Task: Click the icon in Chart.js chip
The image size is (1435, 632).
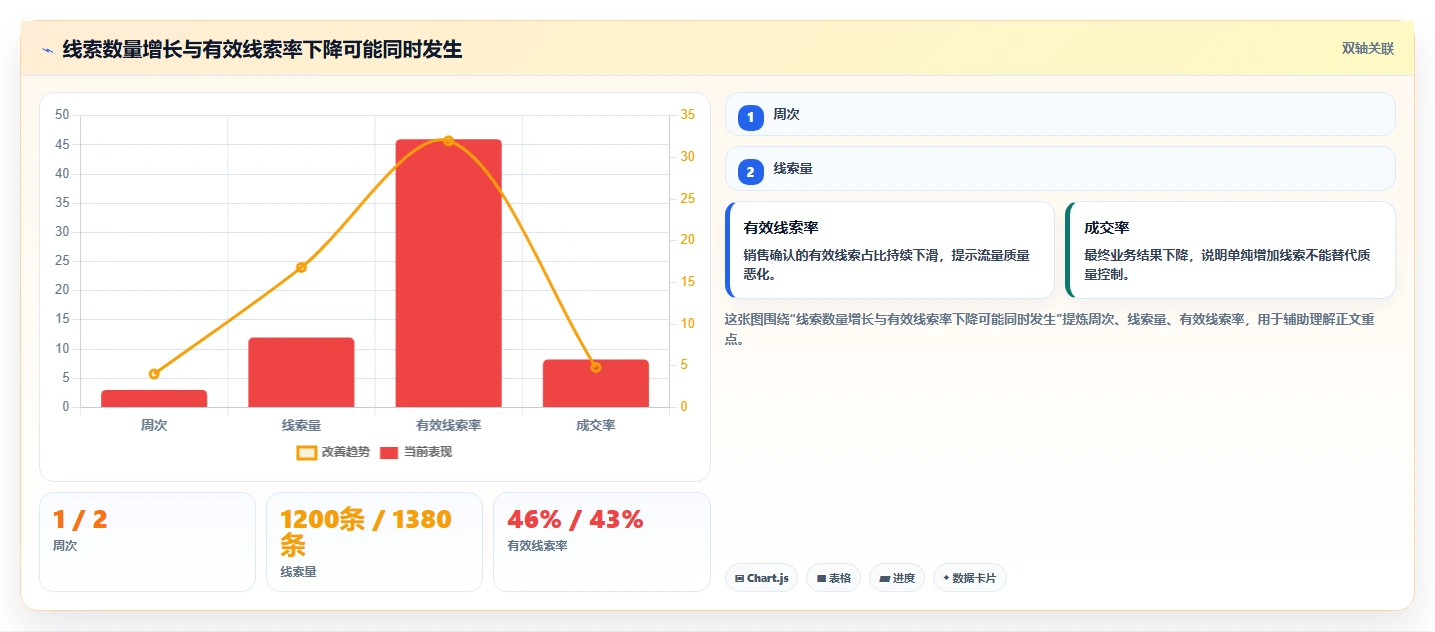Action: coord(739,578)
